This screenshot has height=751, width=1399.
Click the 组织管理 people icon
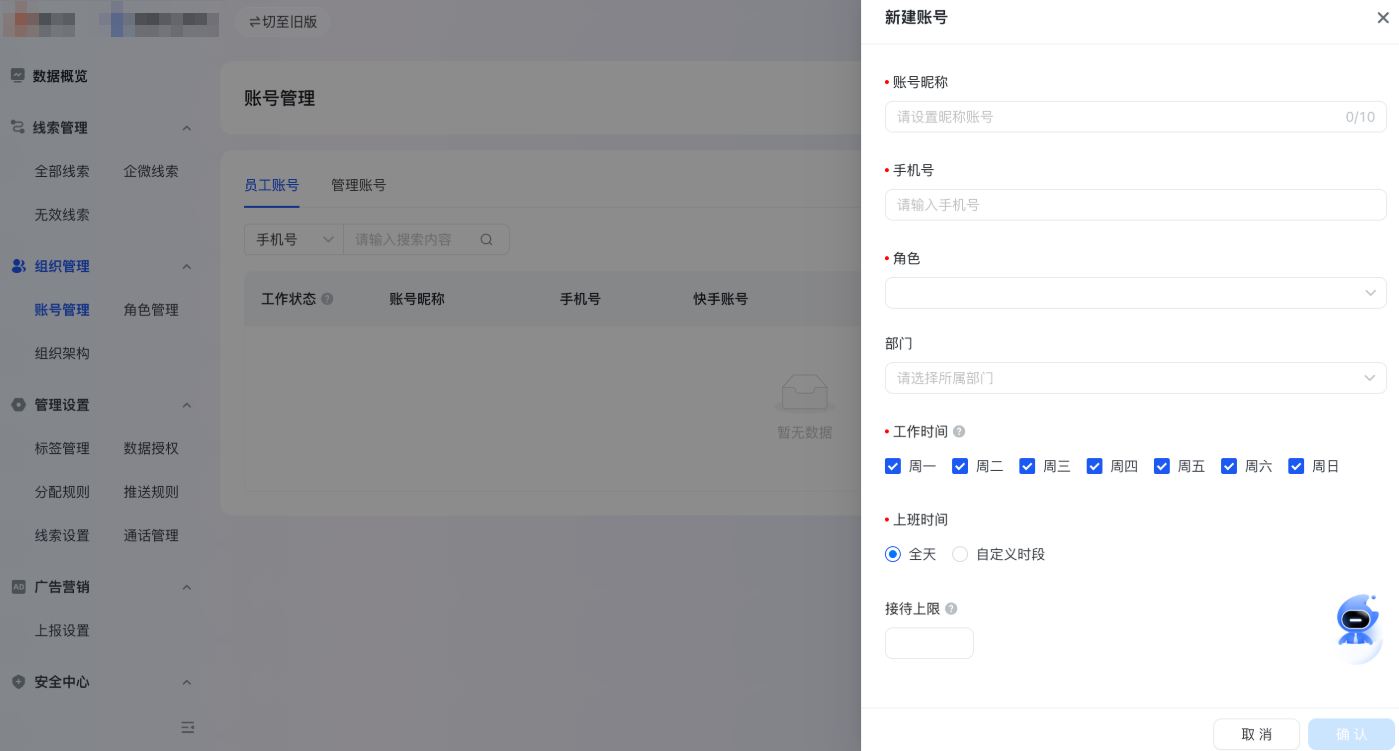16,266
